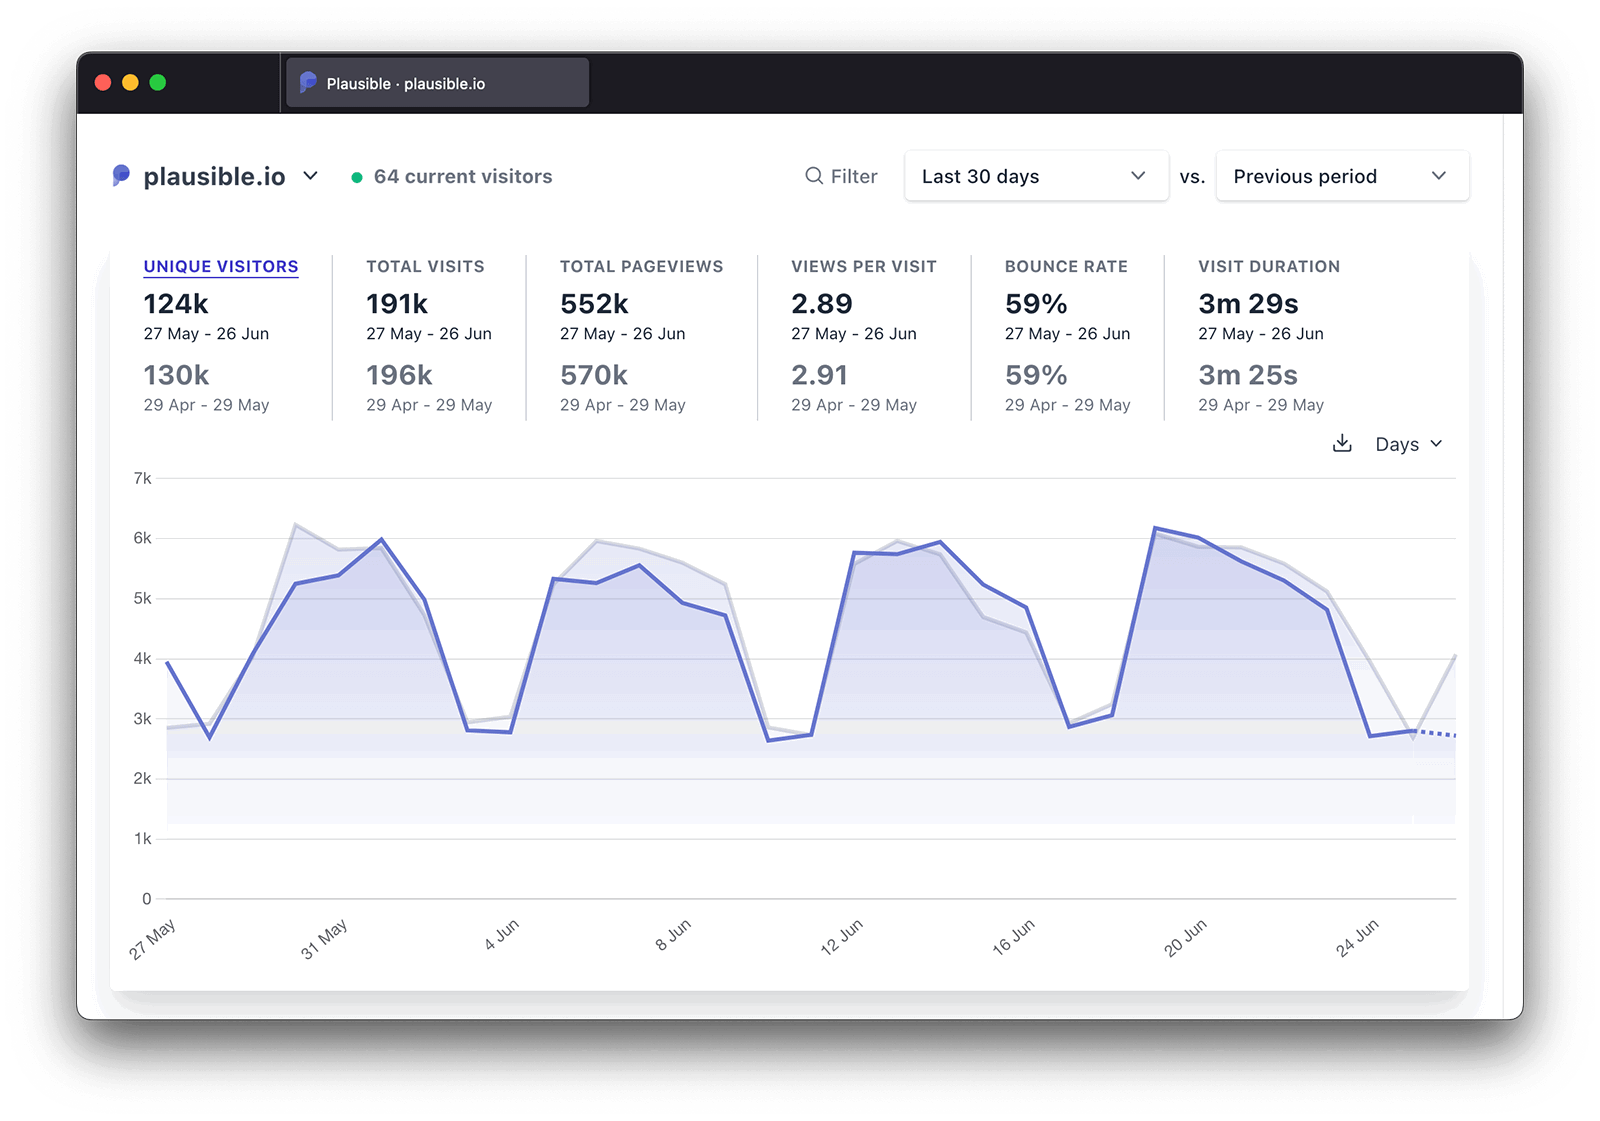Click the 64 current visitors link
Viewport: 1600px width, 1121px height.
click(462, 176)
